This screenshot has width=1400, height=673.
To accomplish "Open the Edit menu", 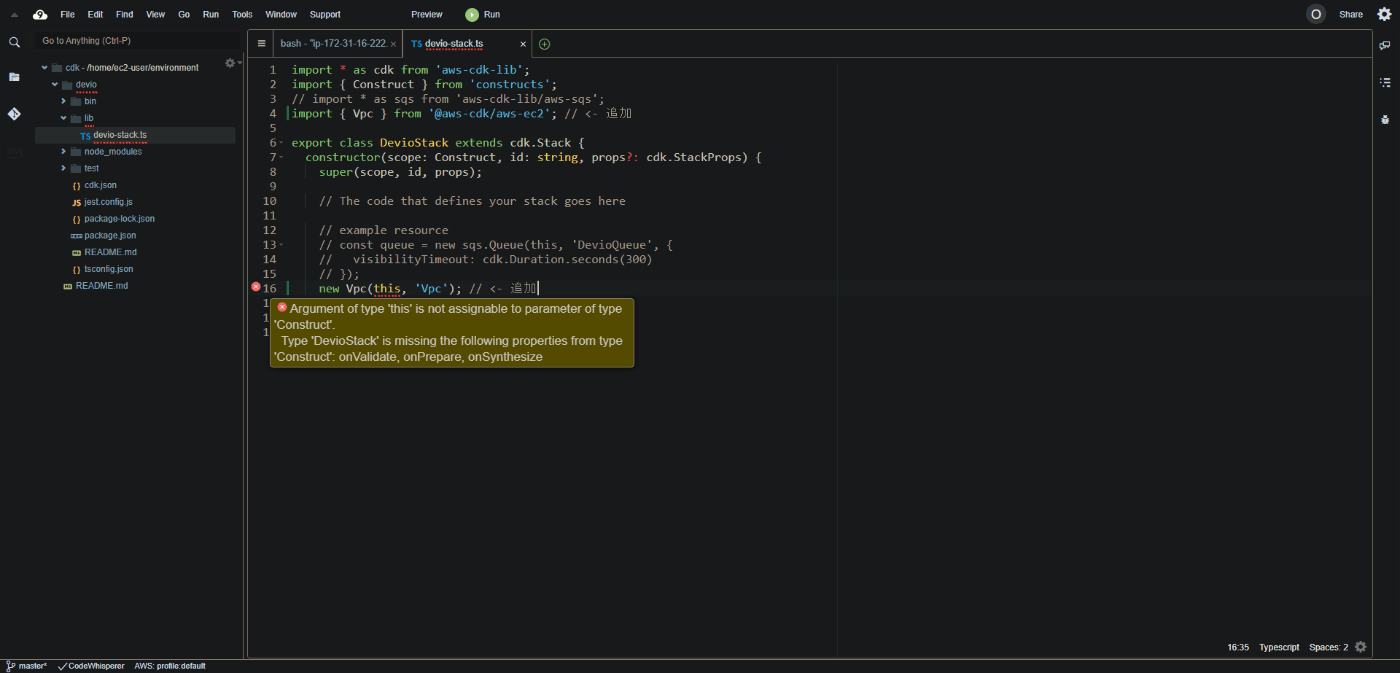I will tap(95, 15).
